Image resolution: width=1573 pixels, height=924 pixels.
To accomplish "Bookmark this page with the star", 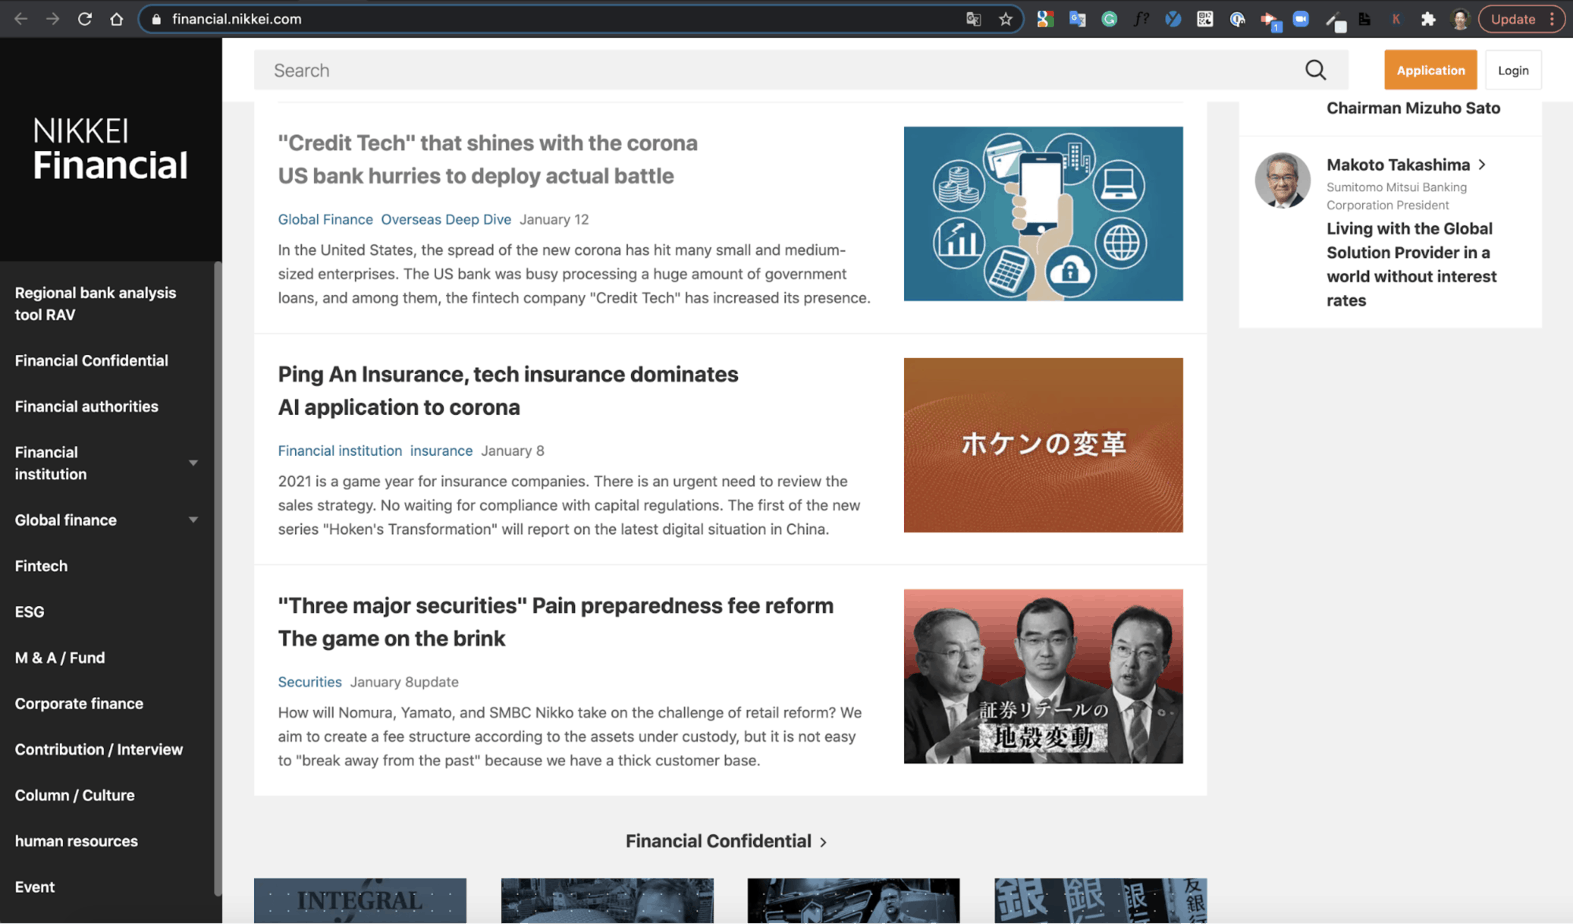I will 1005,19.
